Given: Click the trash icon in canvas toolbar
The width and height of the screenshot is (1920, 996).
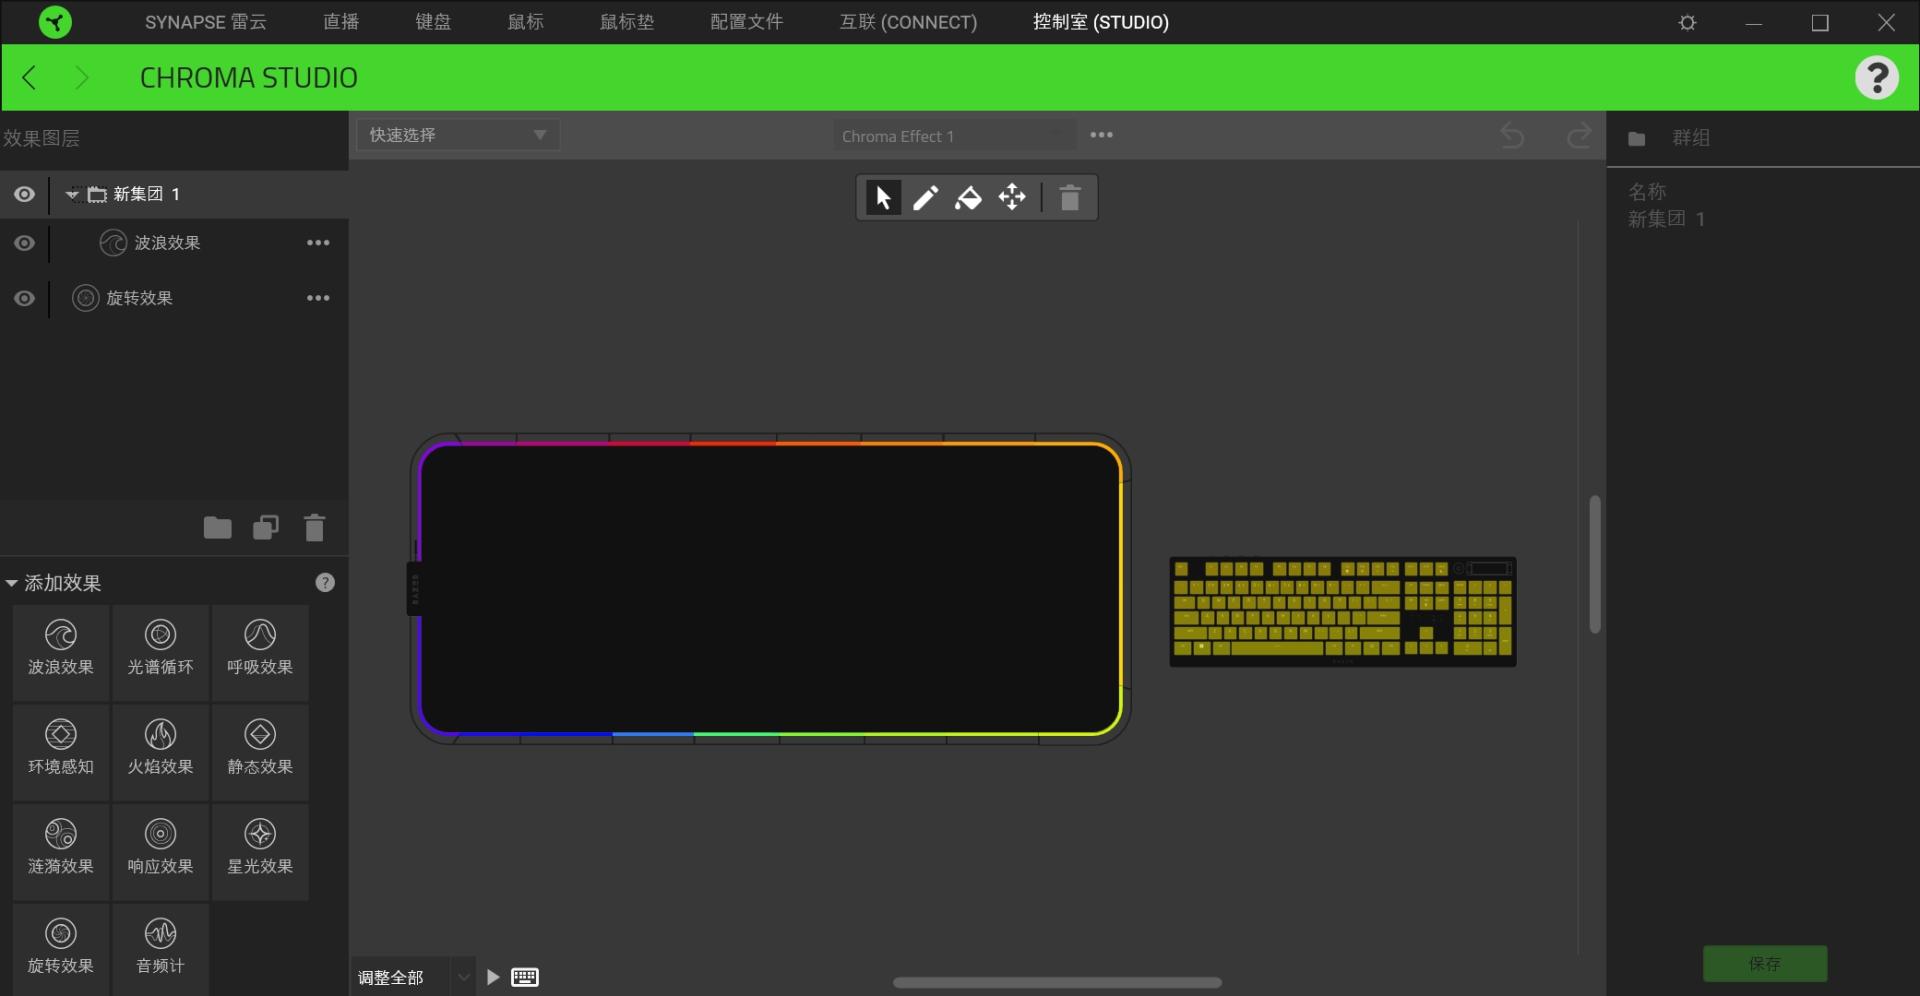Looking at the screenshot, I should (1070, 197).
